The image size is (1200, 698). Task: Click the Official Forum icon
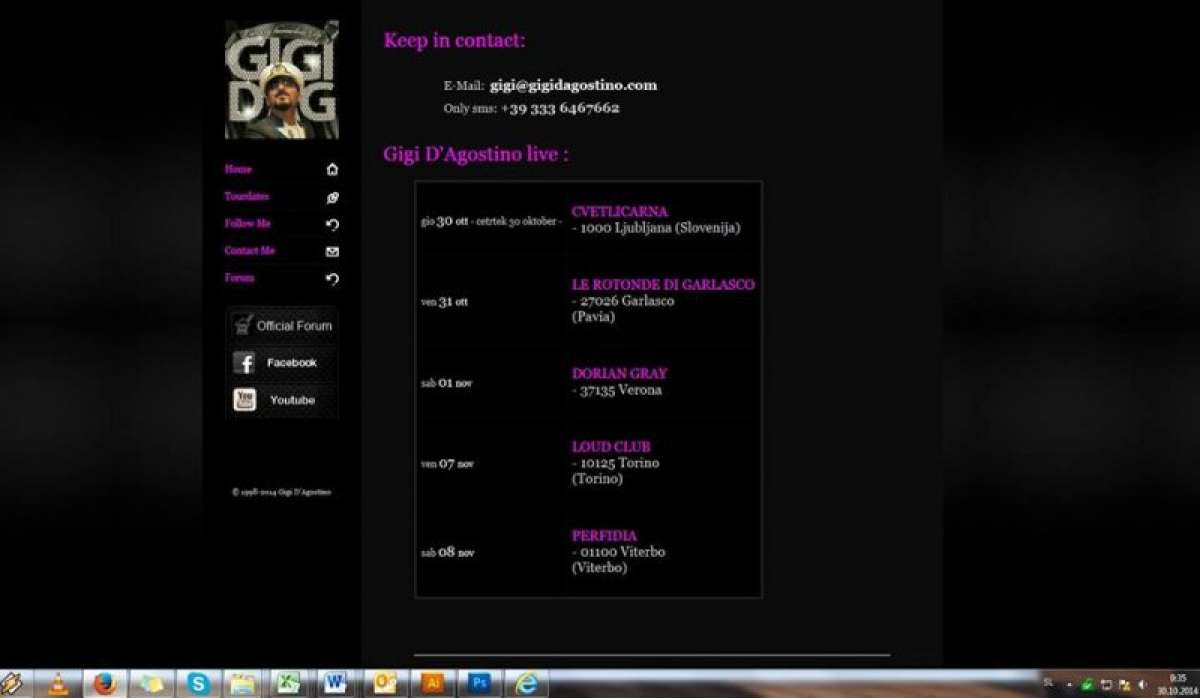tap(242, 325)
